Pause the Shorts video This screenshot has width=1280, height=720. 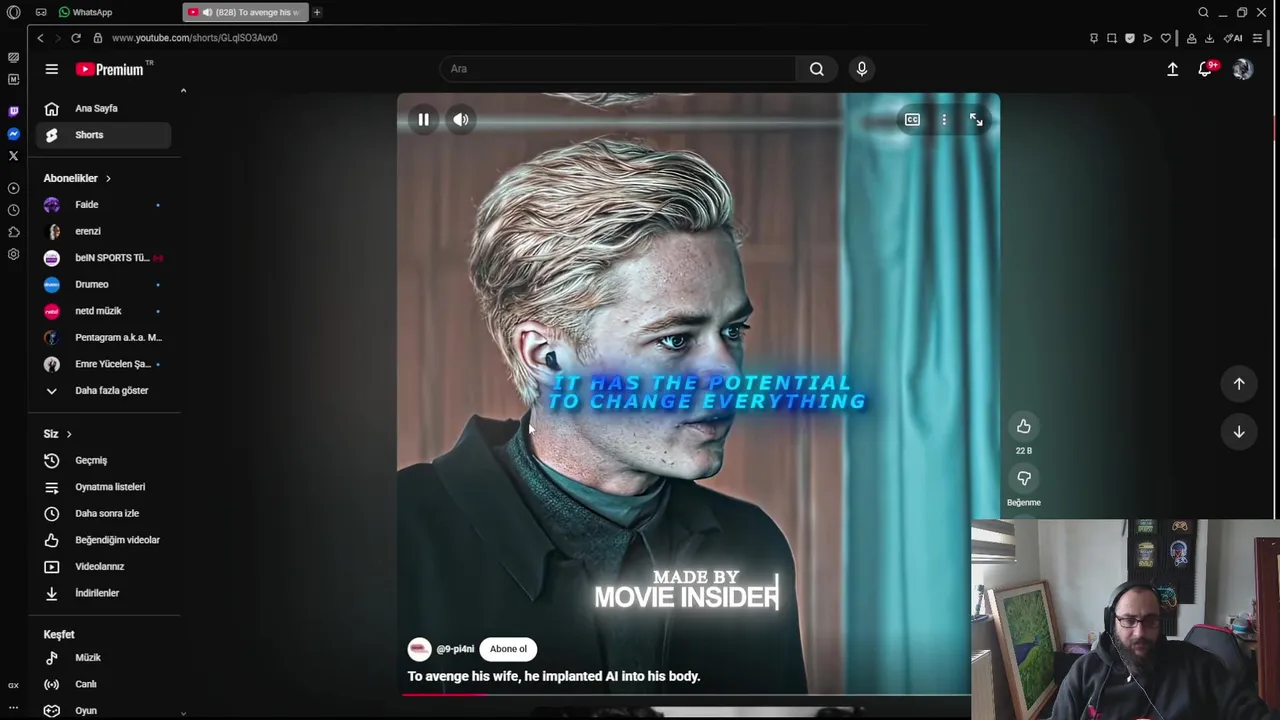423,120
